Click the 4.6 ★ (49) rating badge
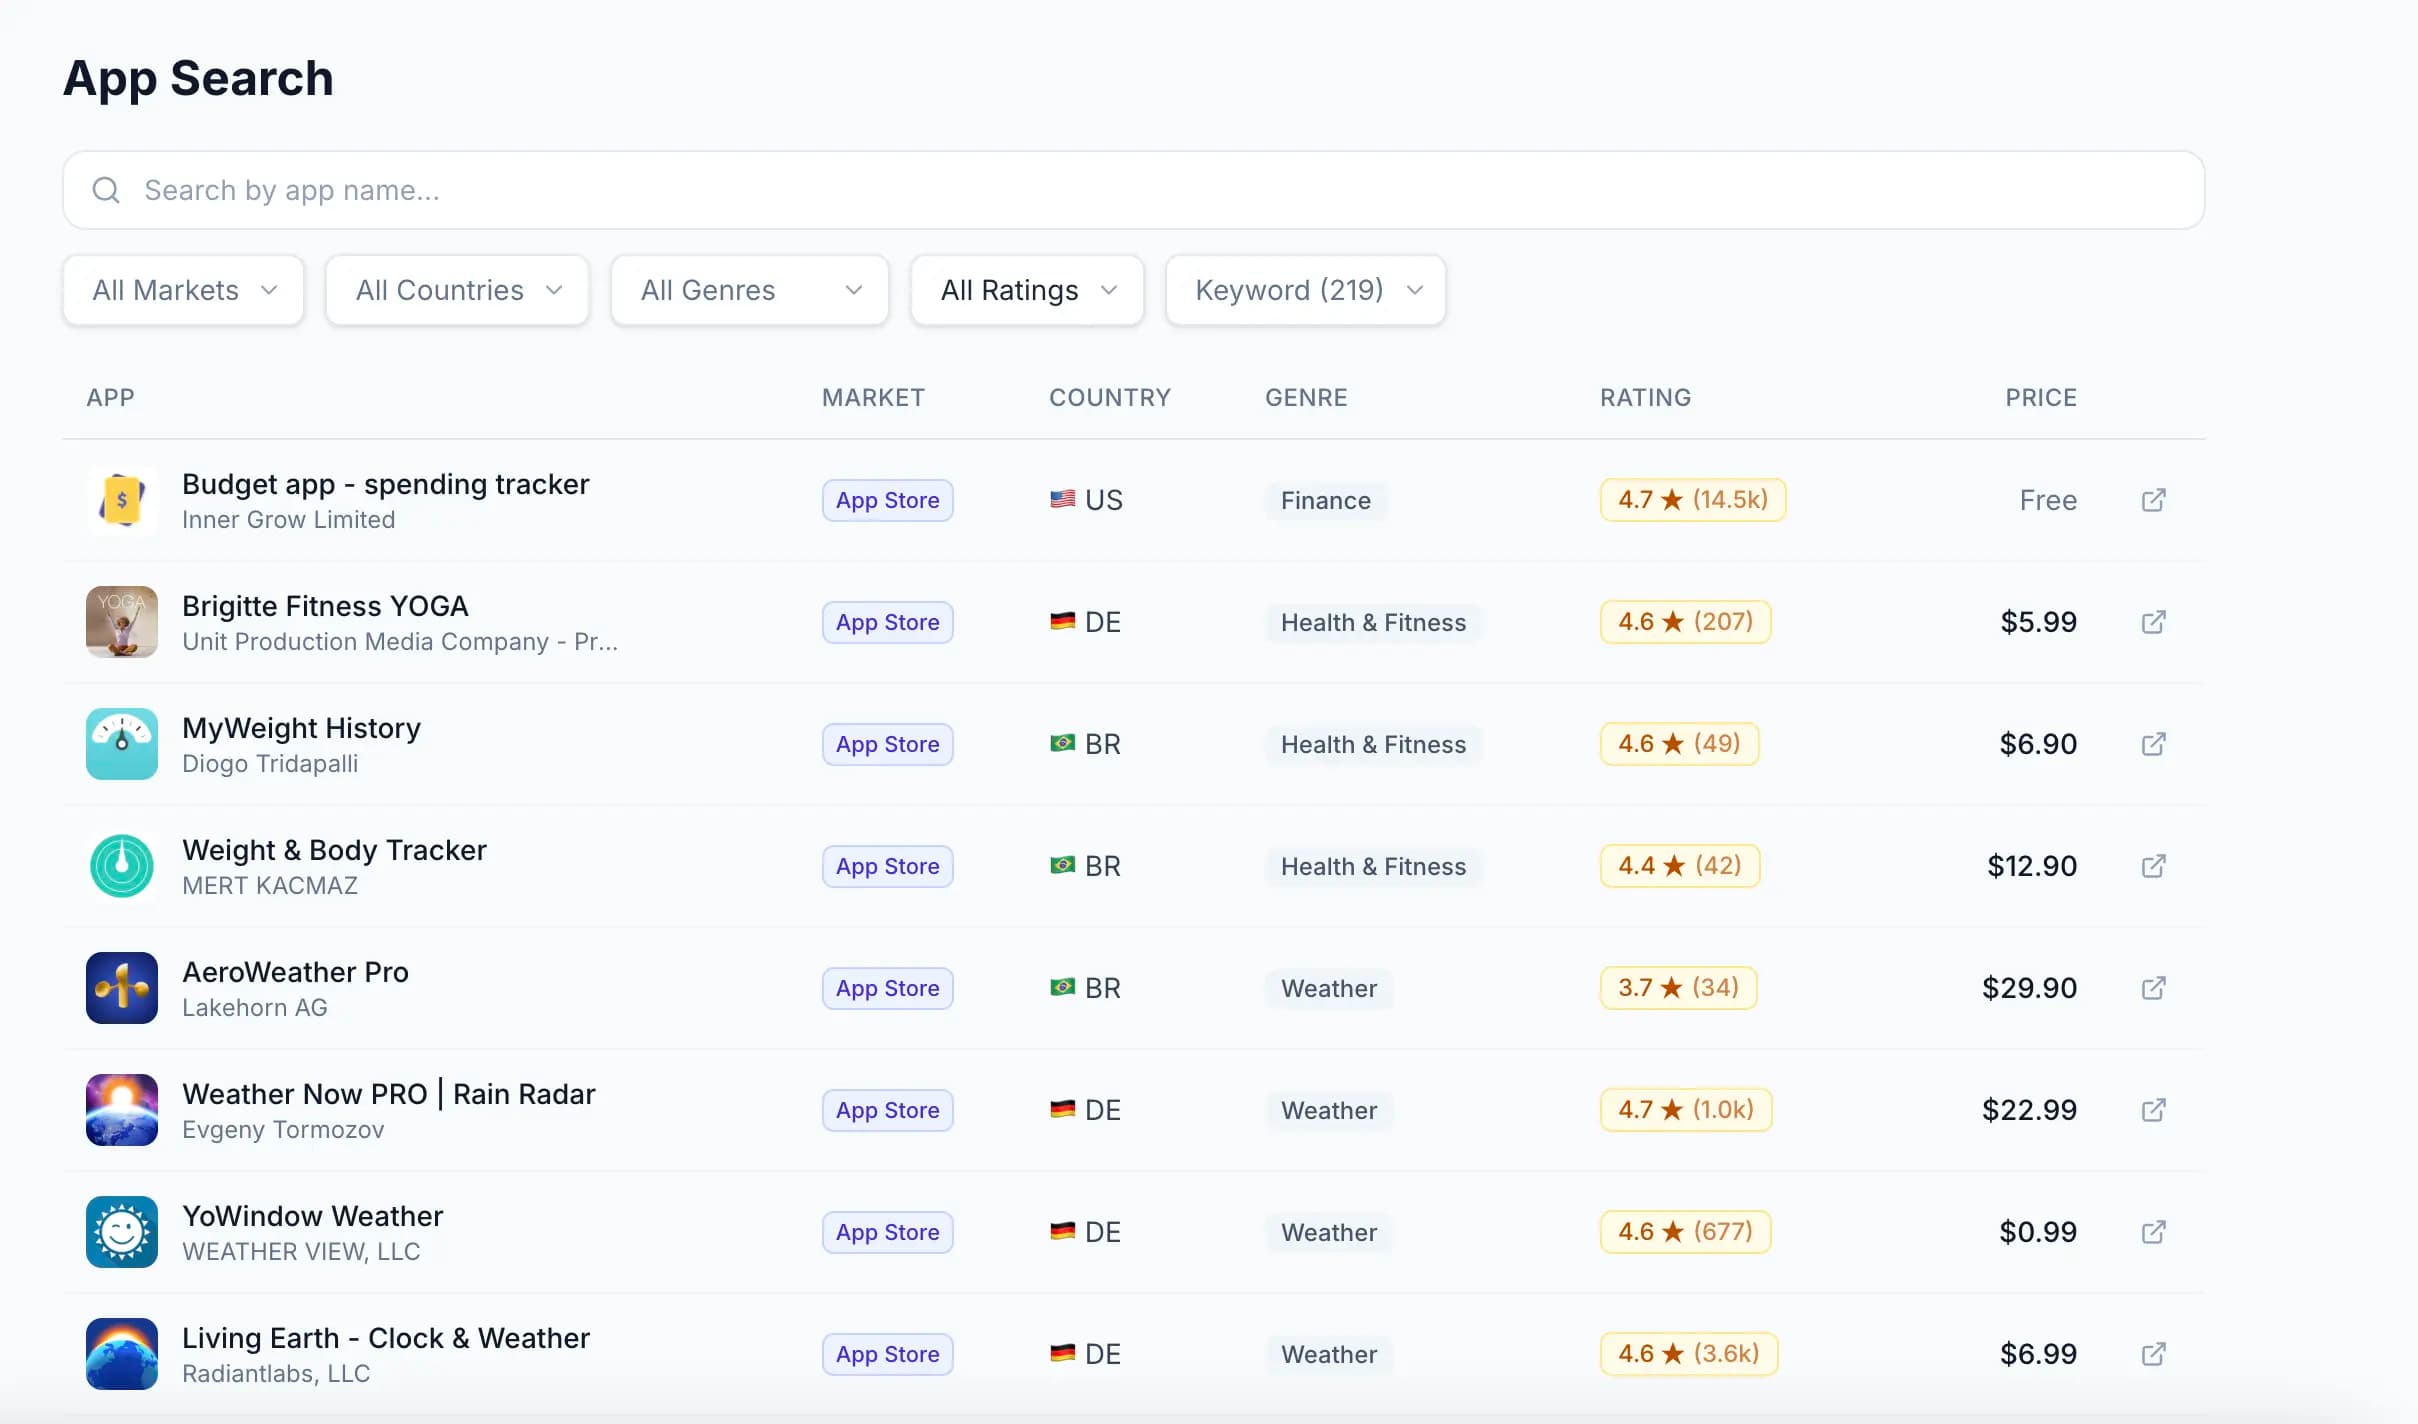This screenshot has width=2418, height=1424. (1679, 744)
